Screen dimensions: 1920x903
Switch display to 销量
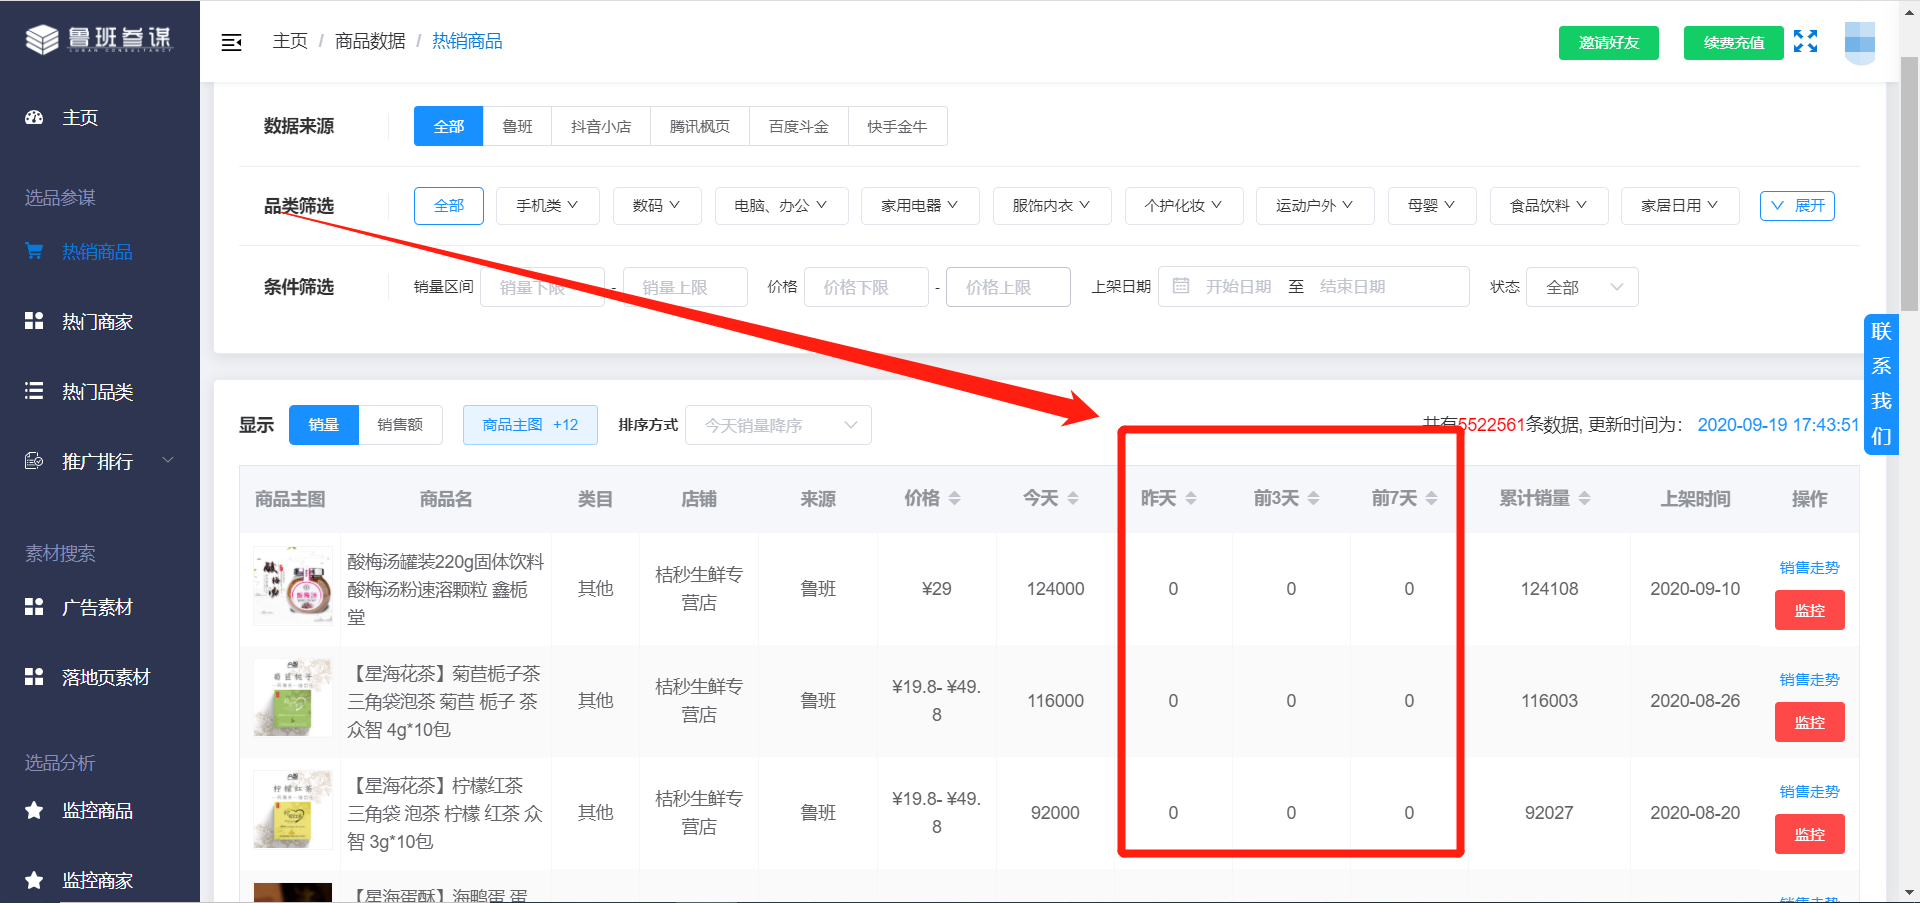324,425
